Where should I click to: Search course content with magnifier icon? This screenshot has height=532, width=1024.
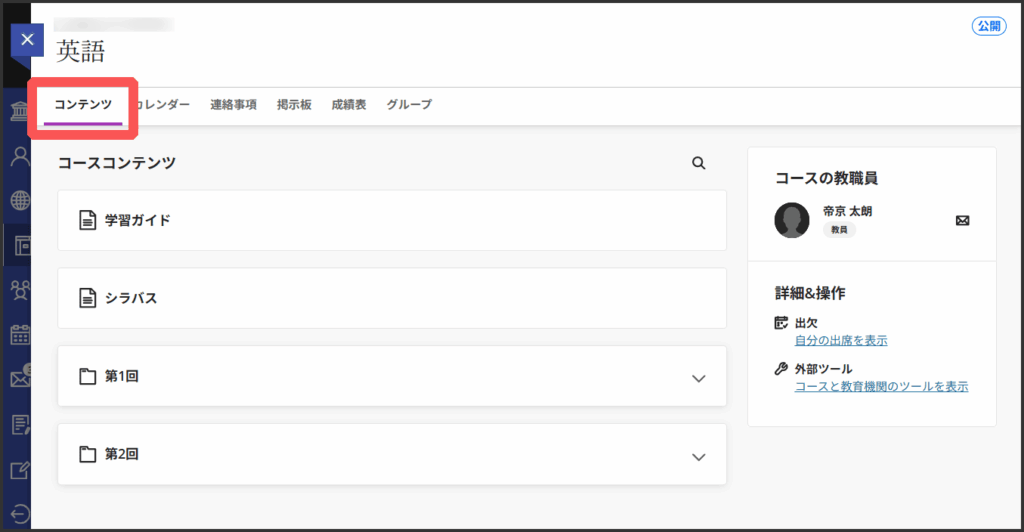tap(699, 163)
